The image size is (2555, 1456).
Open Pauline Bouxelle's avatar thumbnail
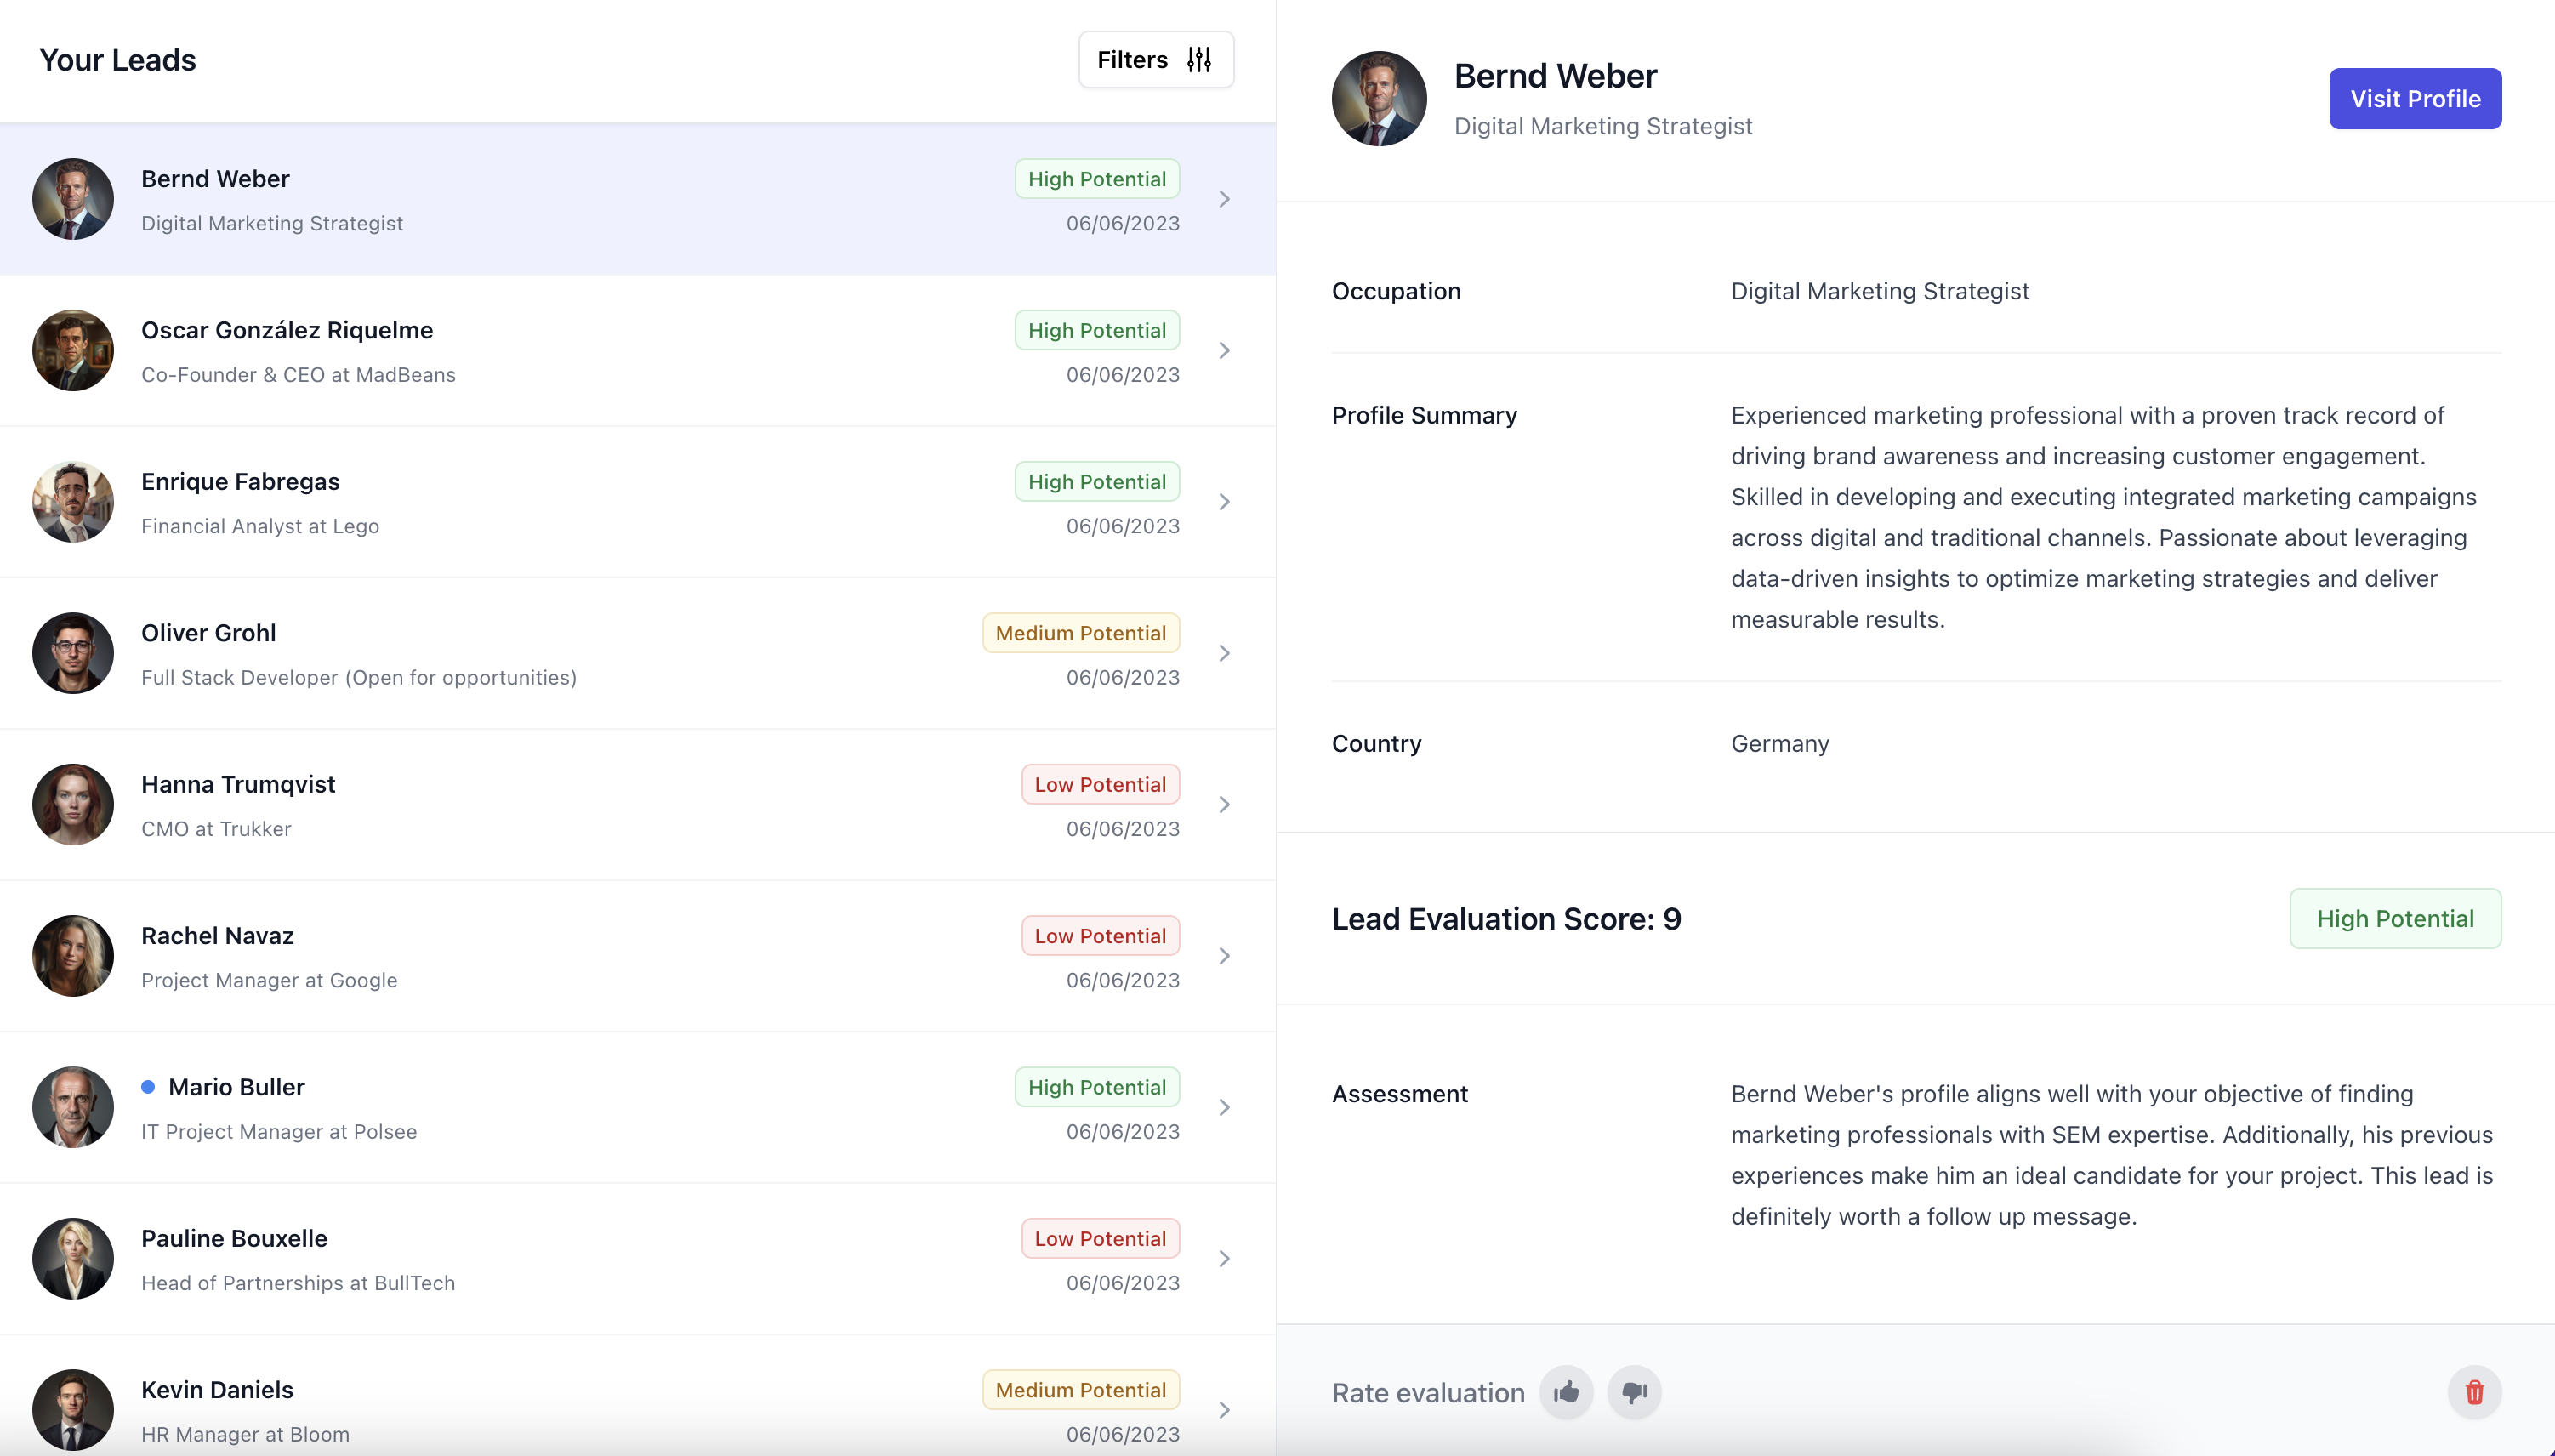(72, 1258)
